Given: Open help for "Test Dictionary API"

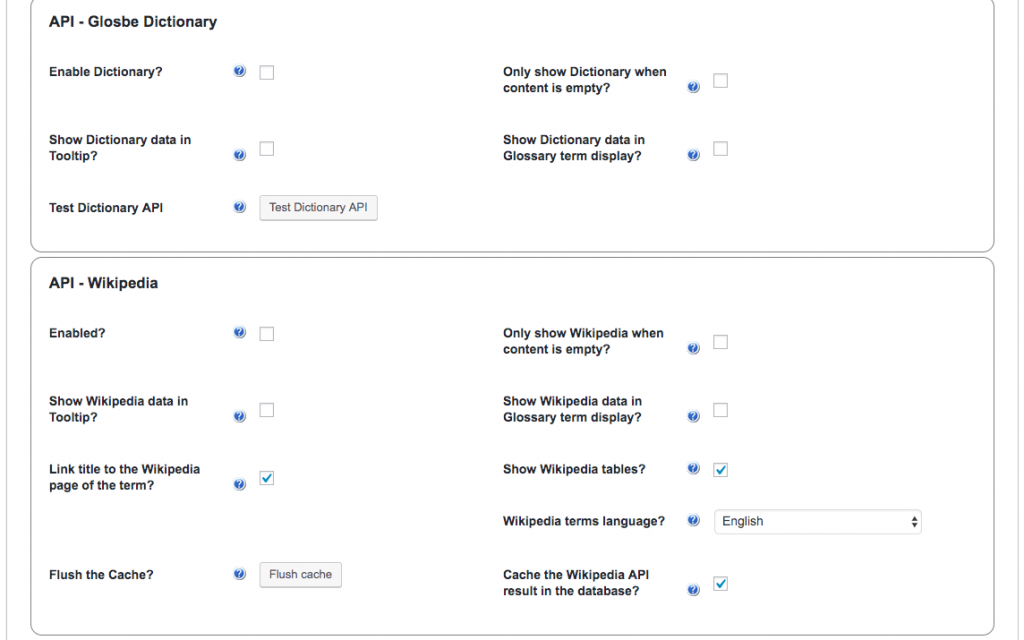Looking at the screenshot, I should pyautogui.click(x=239, y=207).
